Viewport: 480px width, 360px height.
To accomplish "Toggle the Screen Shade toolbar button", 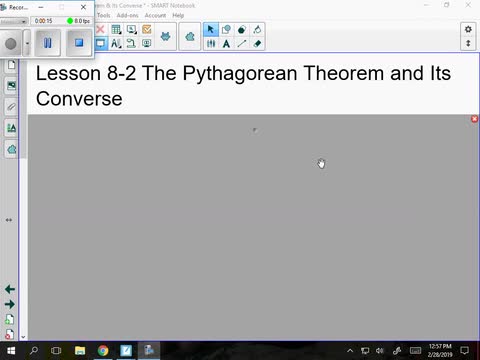I will (100, 44).
